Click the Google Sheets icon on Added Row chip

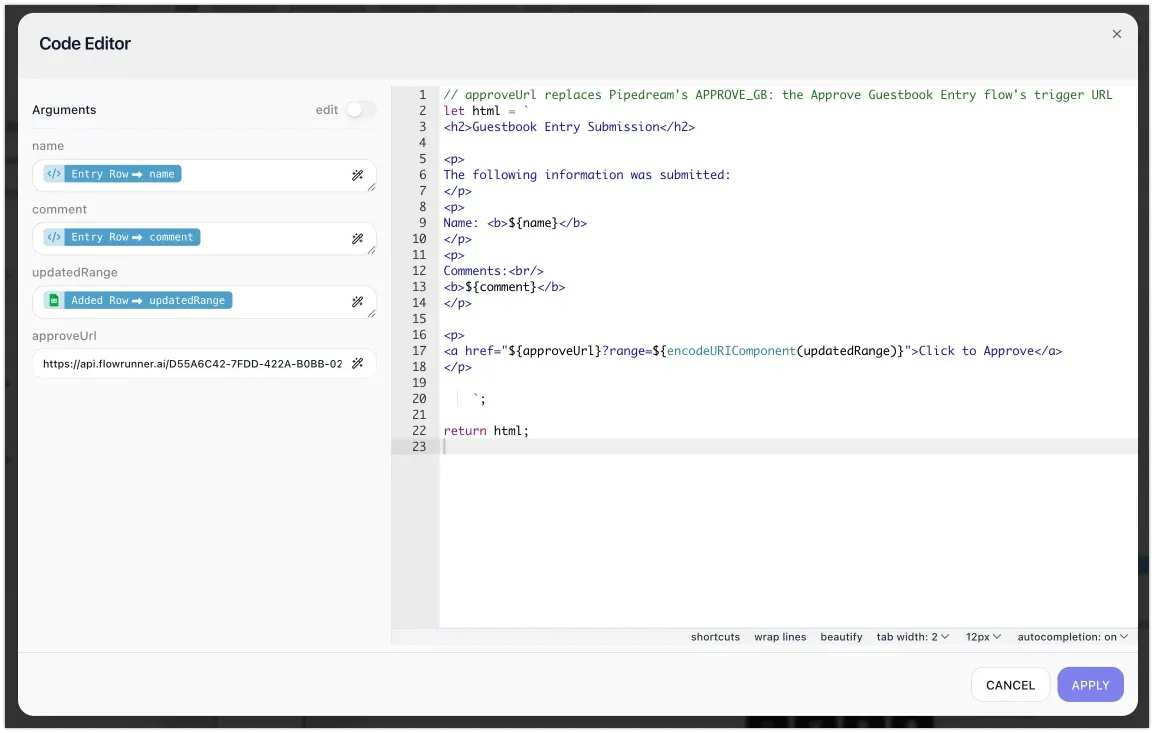coord(54,300)
